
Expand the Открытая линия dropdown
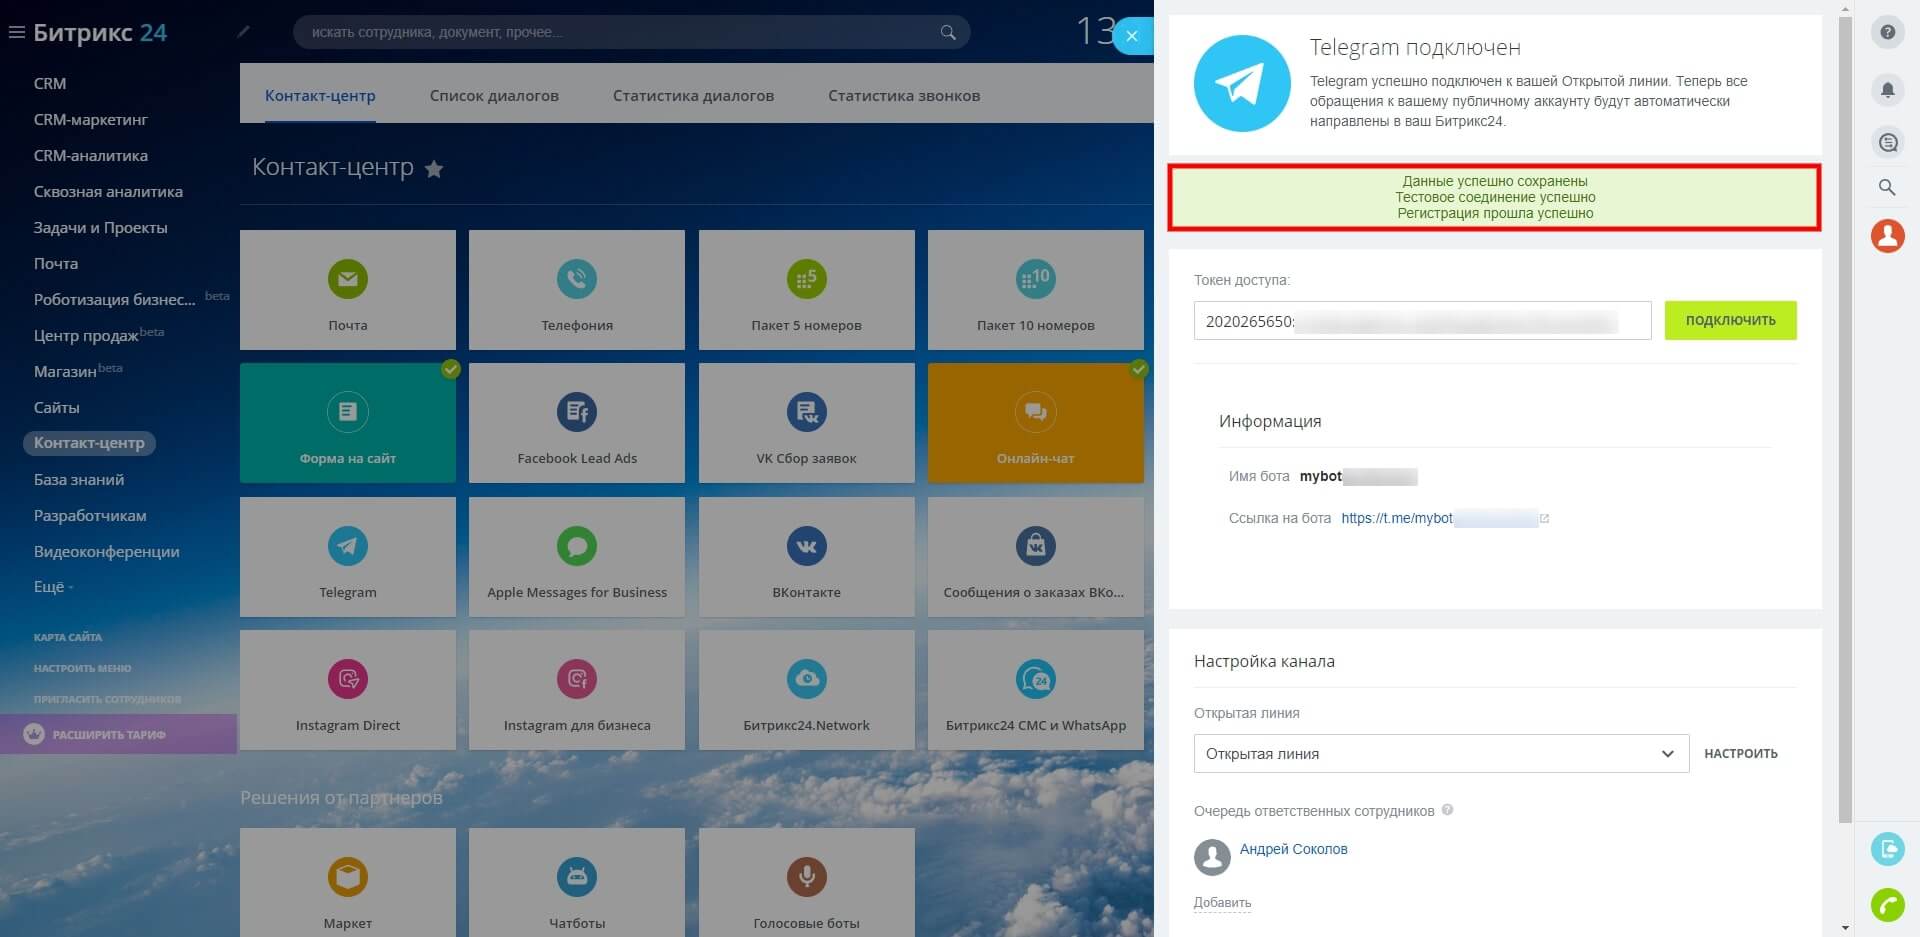point(1441,754)
